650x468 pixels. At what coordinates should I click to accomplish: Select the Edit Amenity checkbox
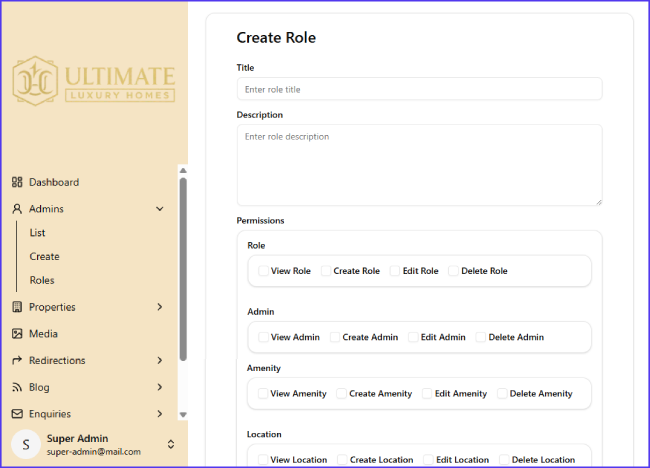tap(427, 393)
